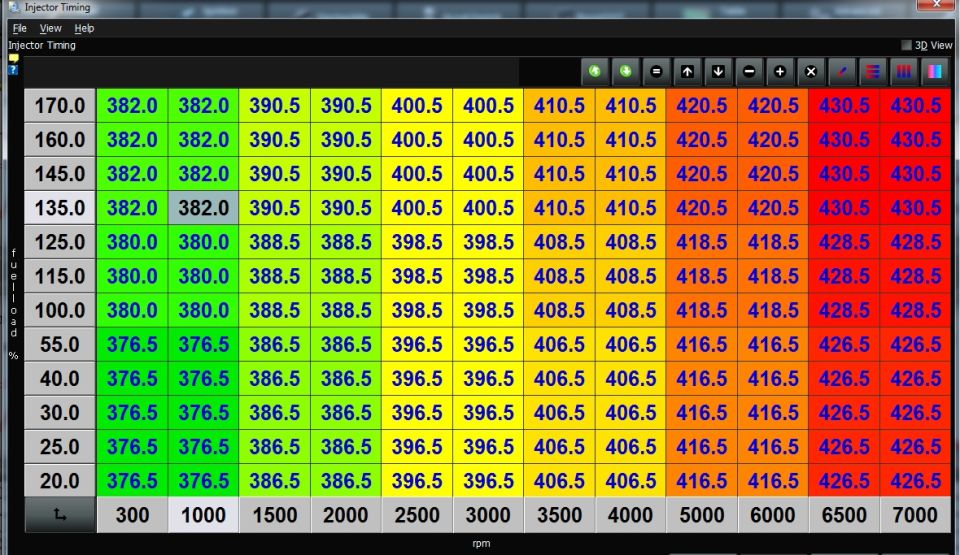
Task: Click the vertical bars interpolate icon
Action: coord(904,72)
